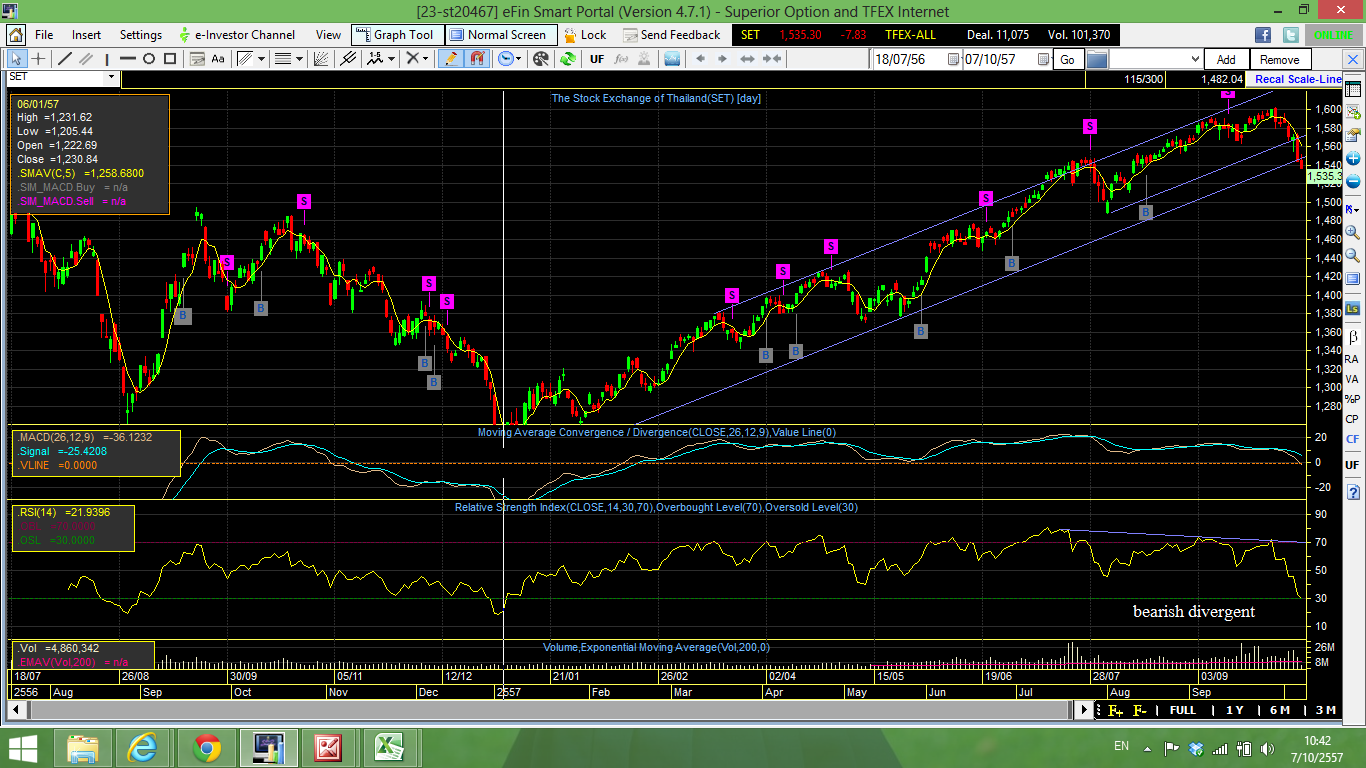
Task: Expand the SET symbol dropdown
Action: [111, 77]
